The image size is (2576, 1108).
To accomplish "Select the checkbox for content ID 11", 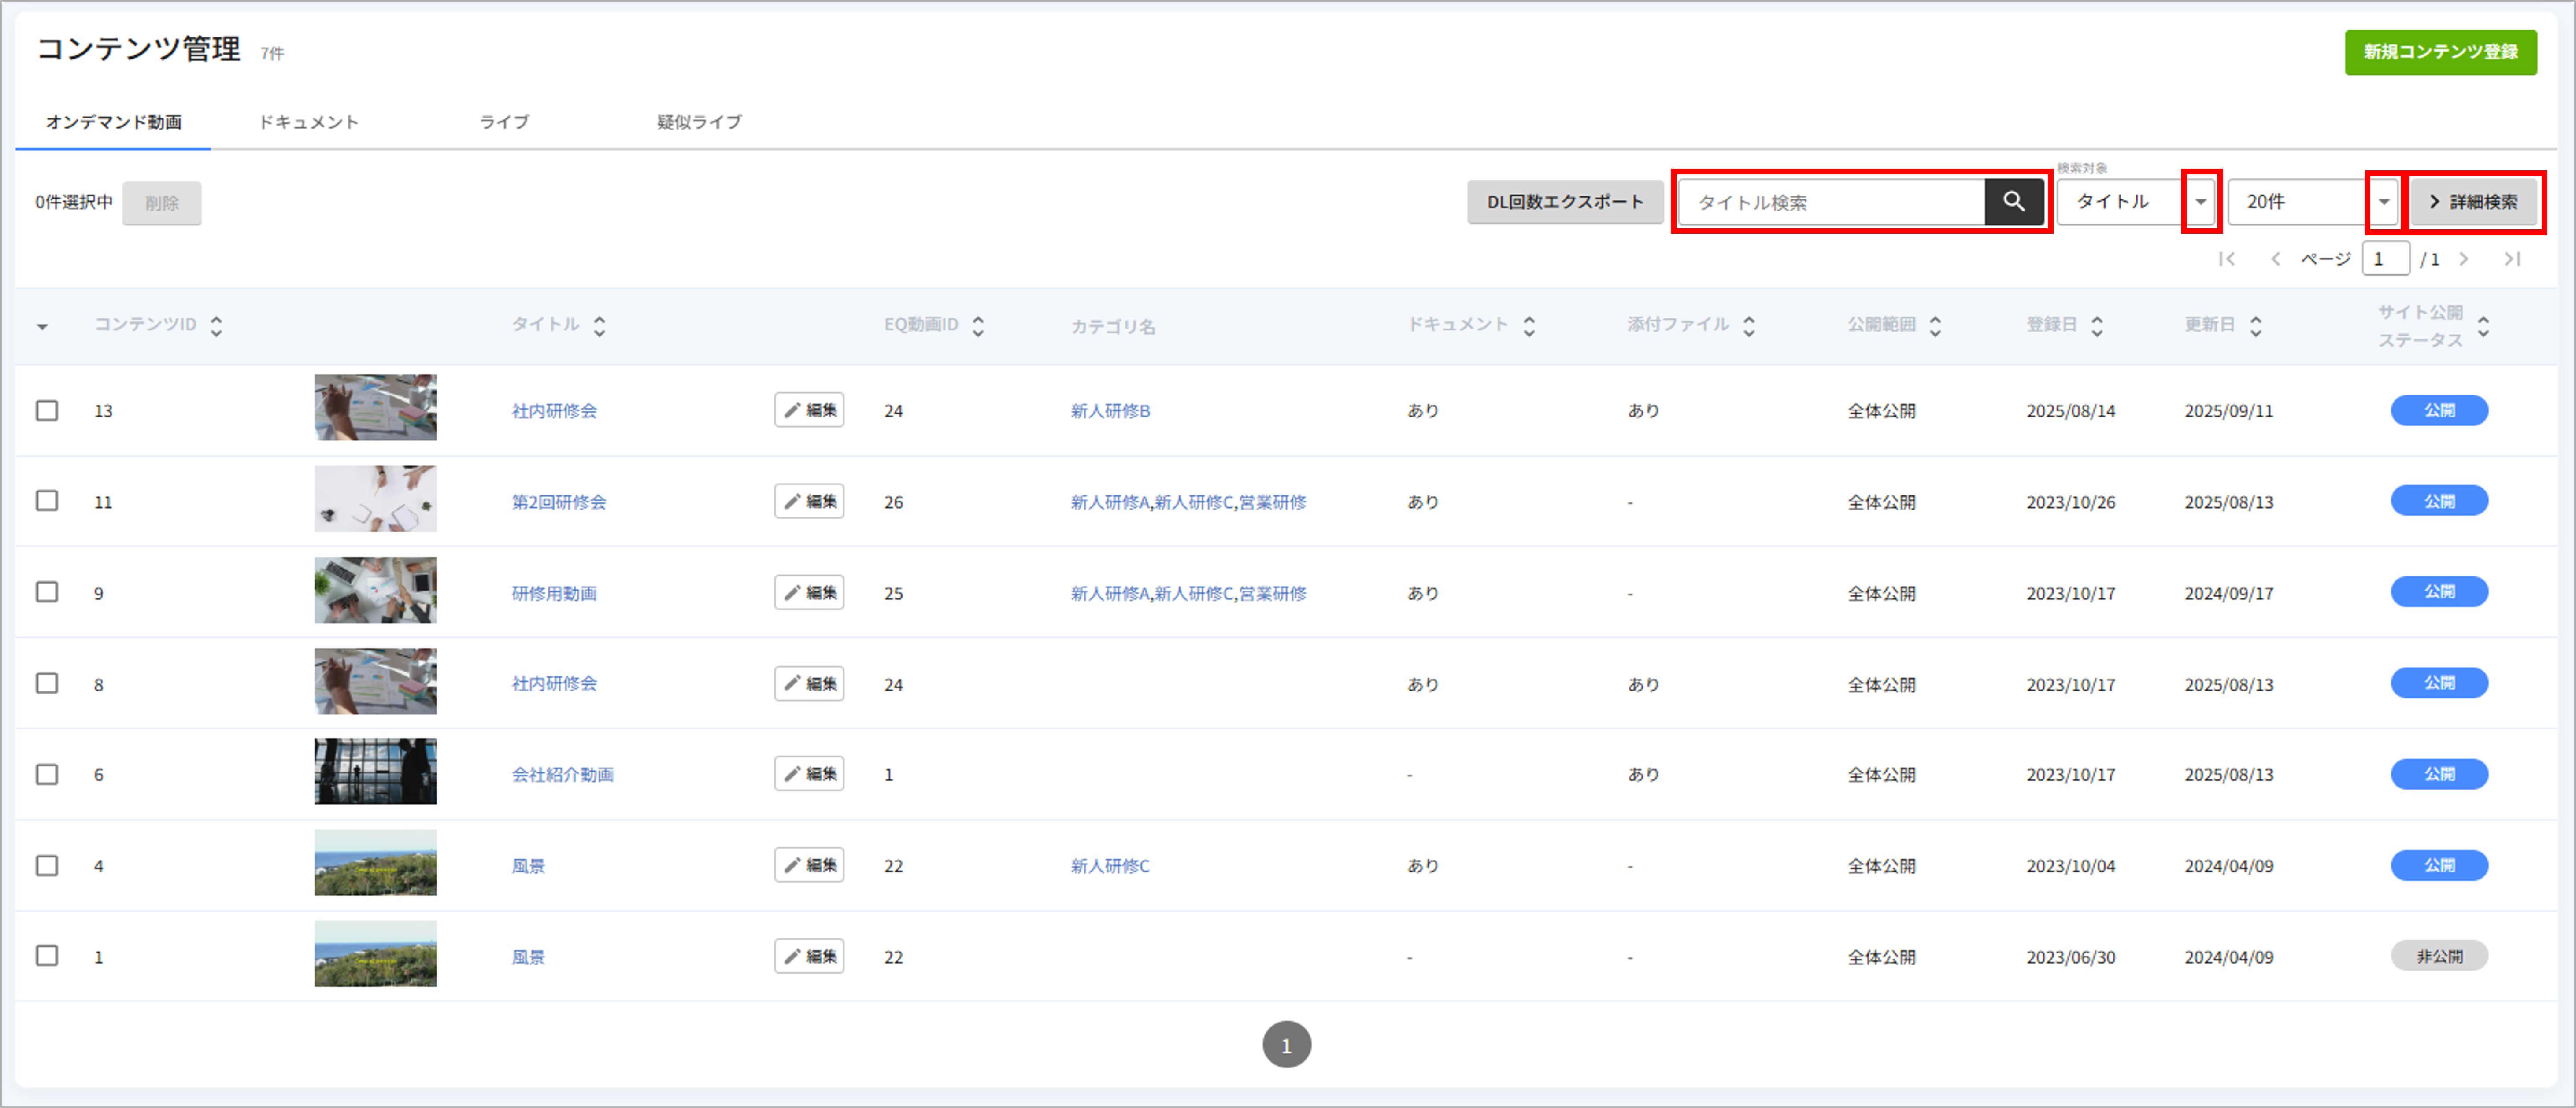I will pos(47,501).
